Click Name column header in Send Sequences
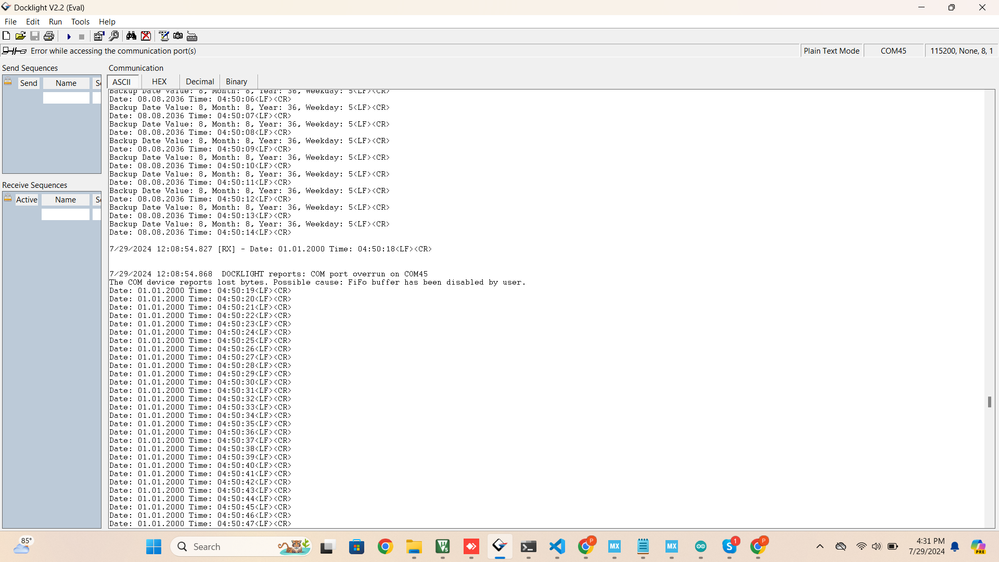 (66, 83)
